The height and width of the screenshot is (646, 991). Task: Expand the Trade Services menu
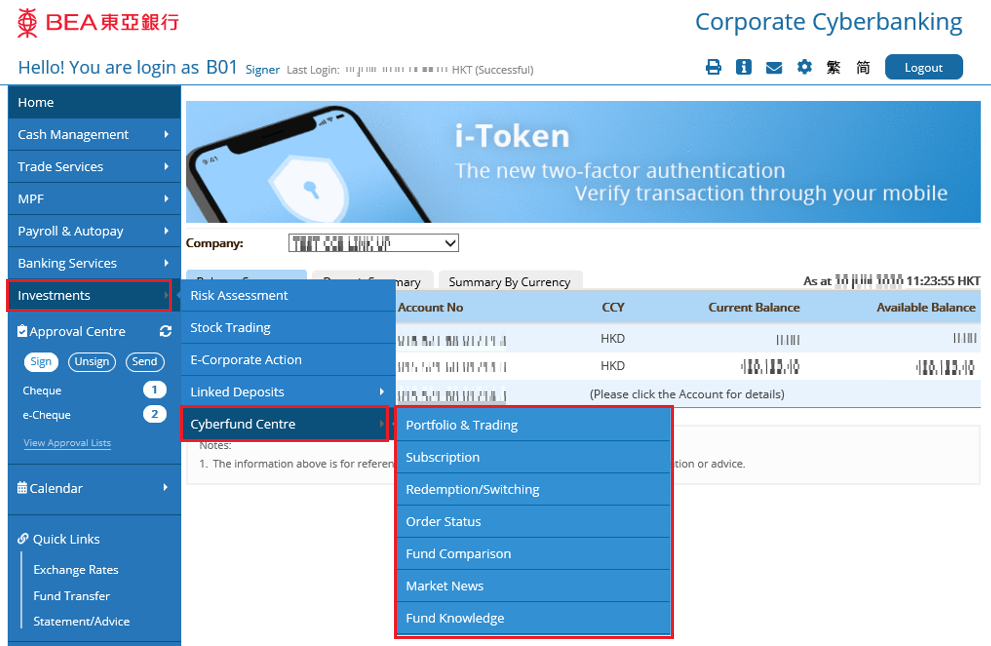pyautogui.click(x=94, y=167)
